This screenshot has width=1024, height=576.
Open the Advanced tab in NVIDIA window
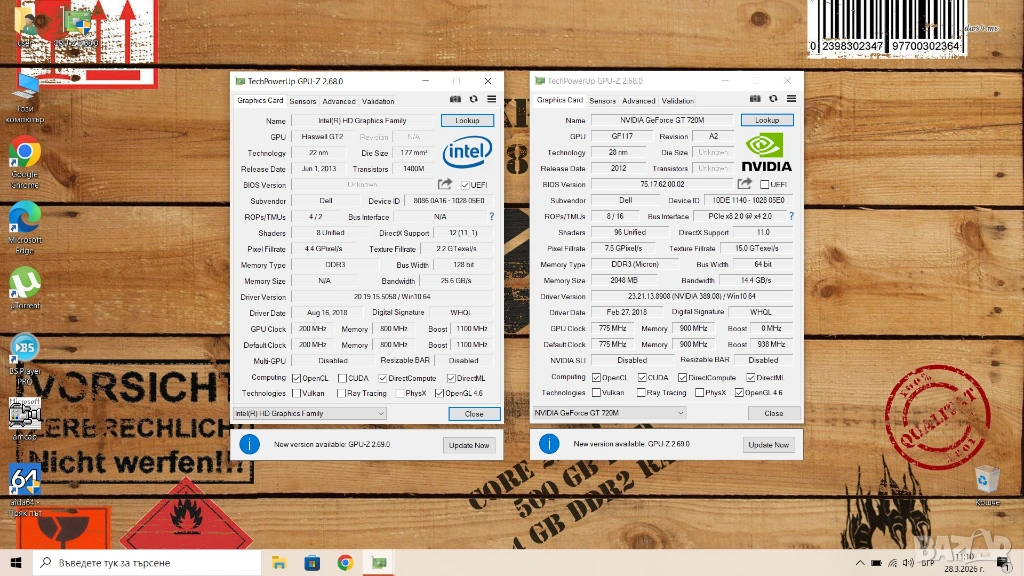[638, 101]
